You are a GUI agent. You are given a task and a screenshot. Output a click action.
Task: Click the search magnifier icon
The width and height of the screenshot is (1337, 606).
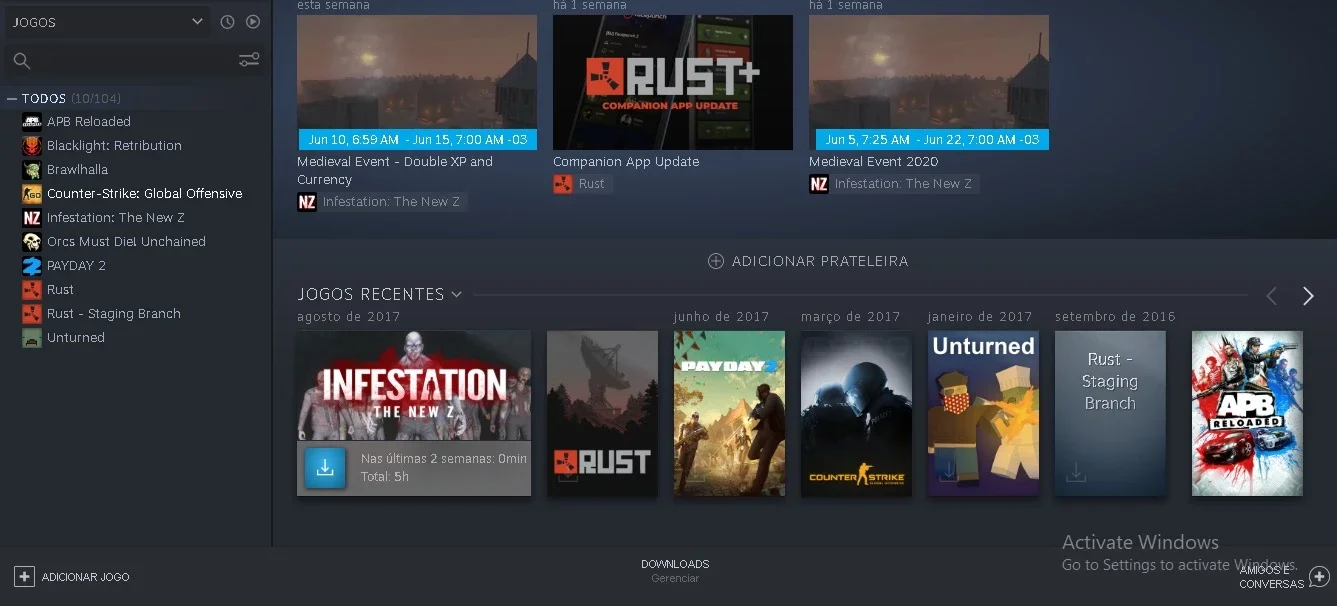(x=21, y=61)
